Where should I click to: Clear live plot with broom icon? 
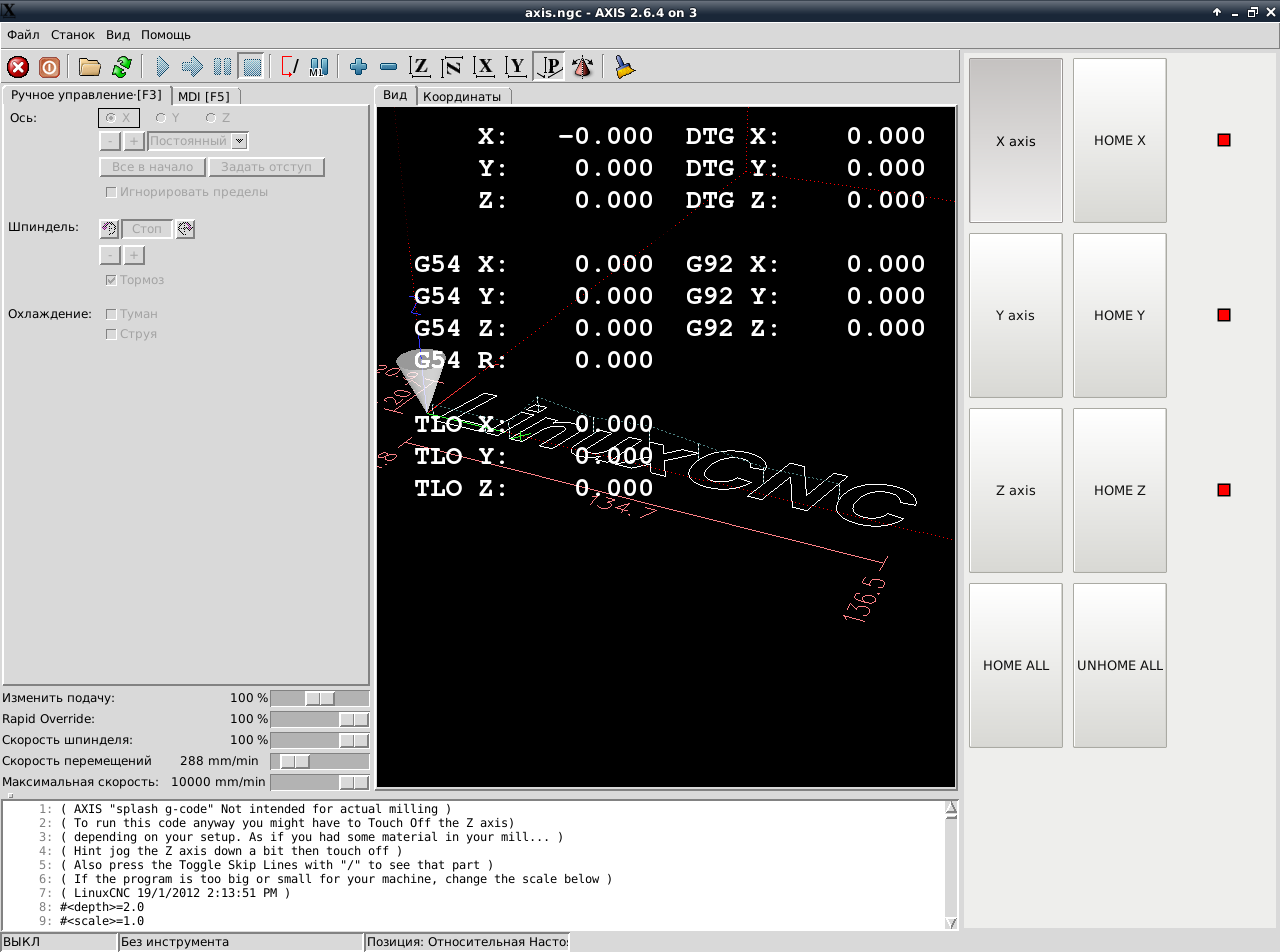tap(625, 67)
